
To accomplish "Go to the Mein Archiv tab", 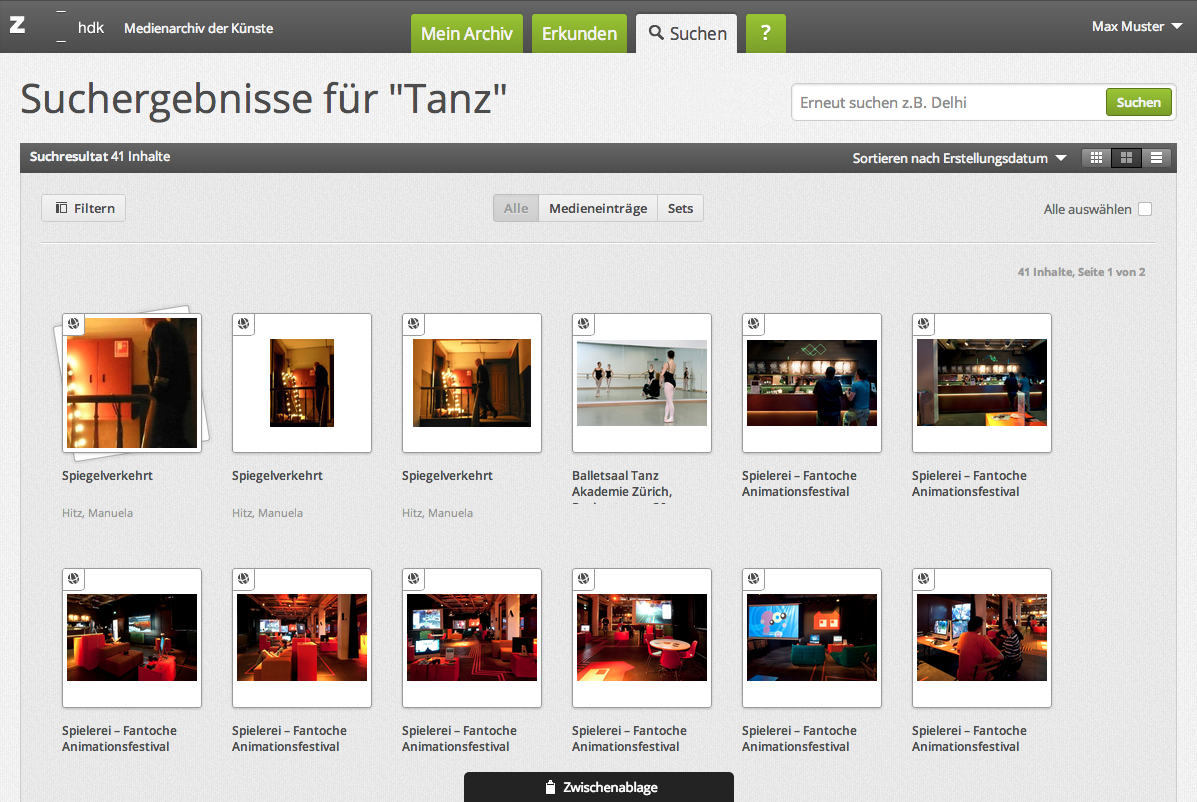I will (x=466, y=33).
